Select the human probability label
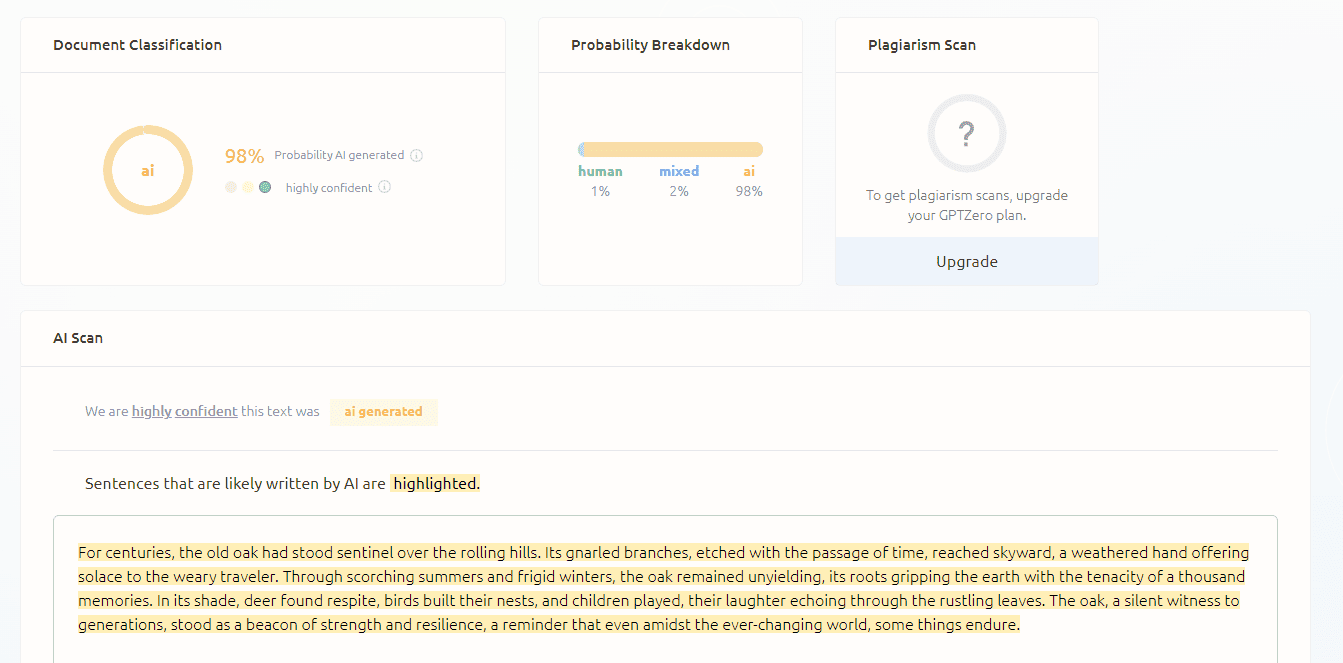Image resolution: width=1343 pixels, height=663 pixels. (600, 171)
